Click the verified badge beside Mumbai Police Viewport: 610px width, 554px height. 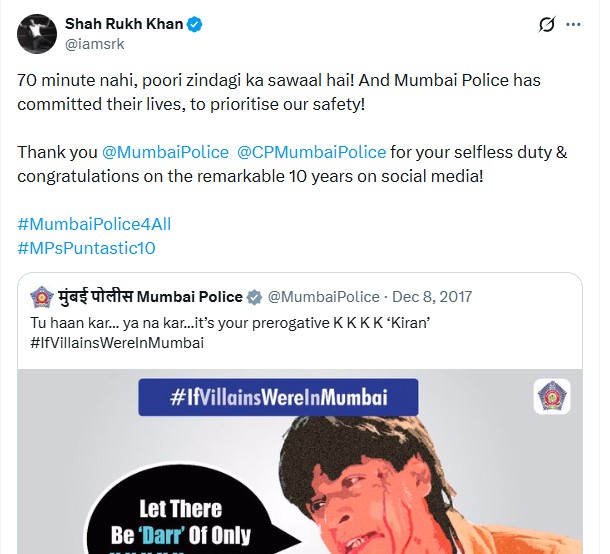[255, 296]
